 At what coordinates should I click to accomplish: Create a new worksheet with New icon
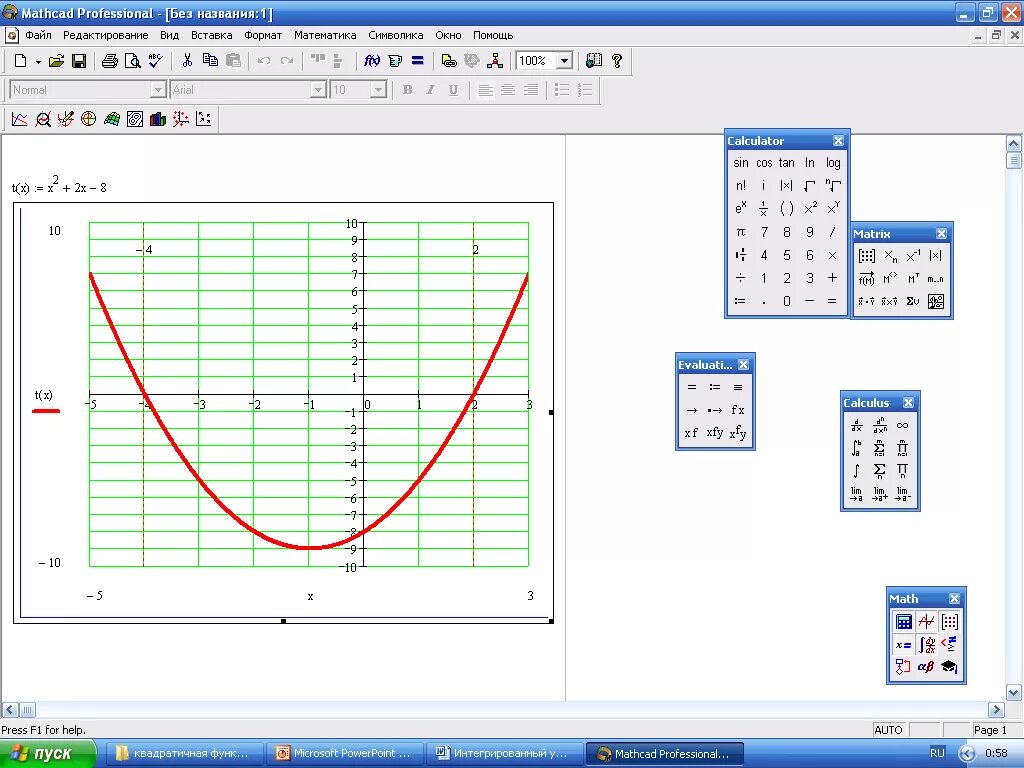click(x=20, y=61)
